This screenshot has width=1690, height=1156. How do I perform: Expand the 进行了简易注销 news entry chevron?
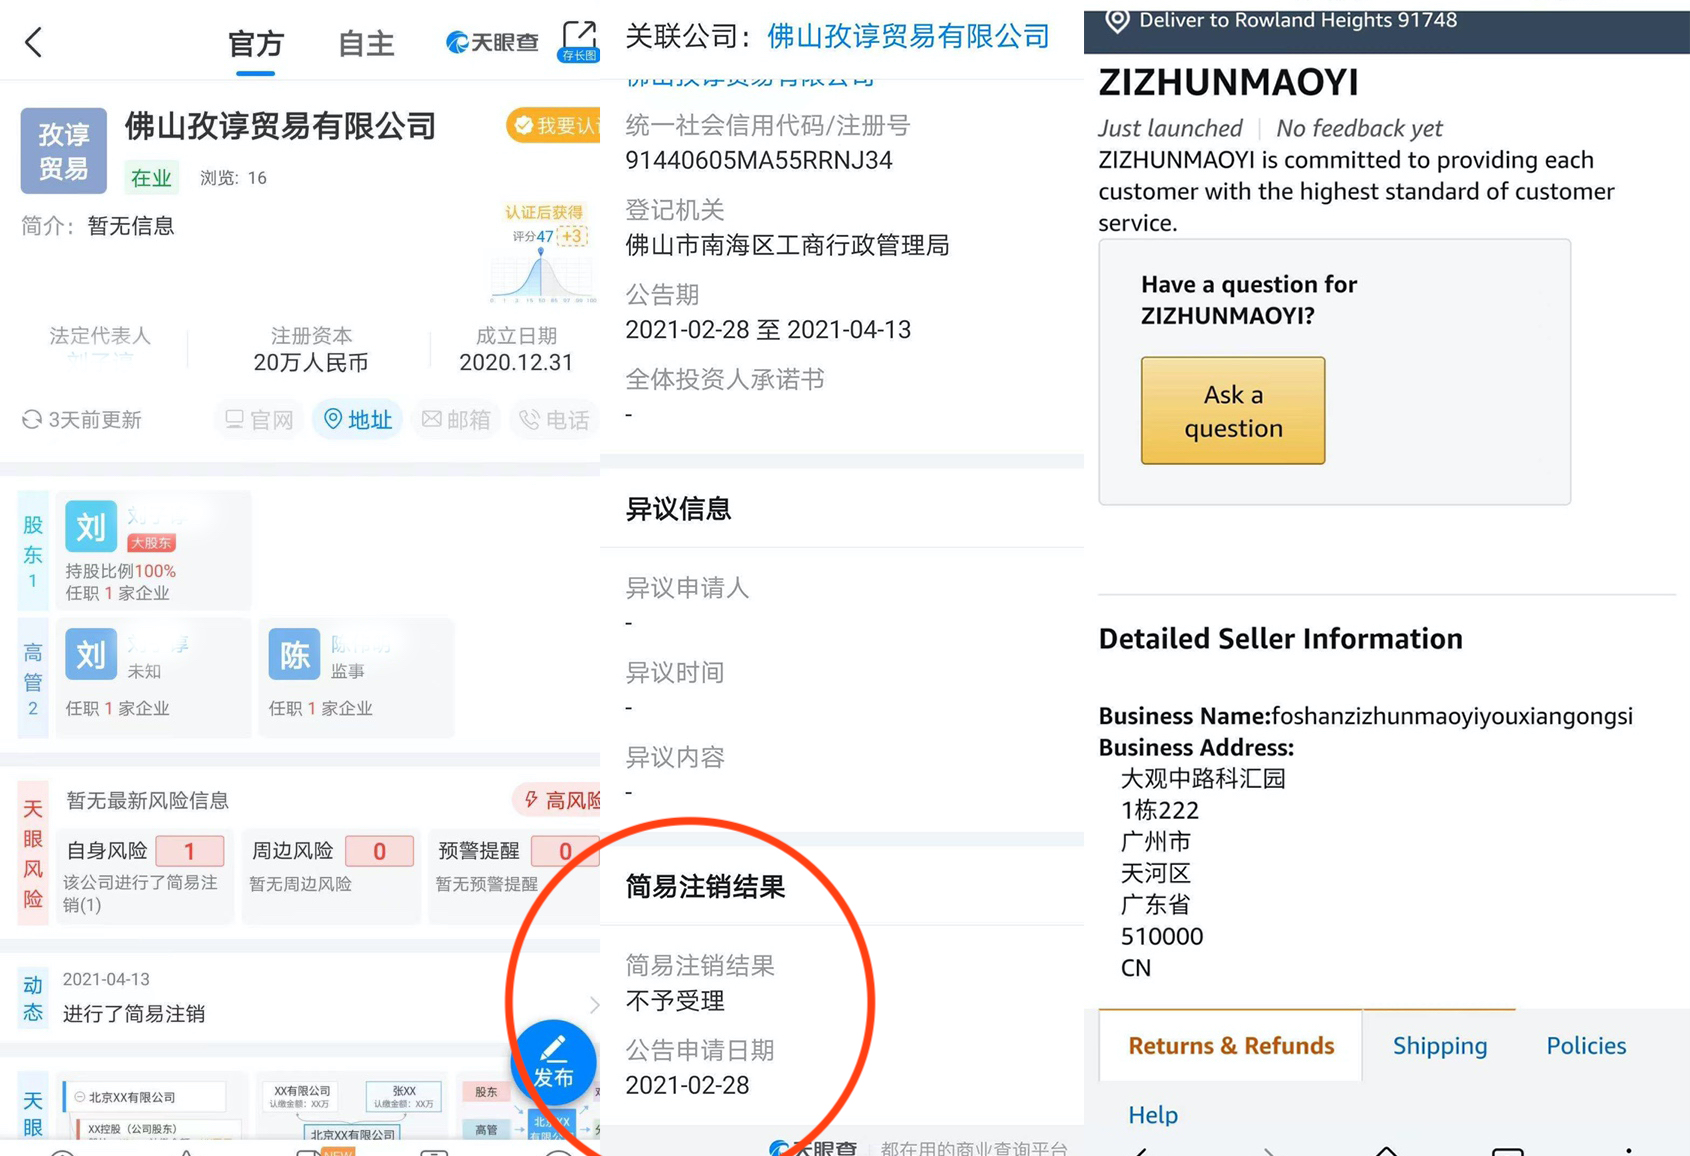[x=594, y=1004]
